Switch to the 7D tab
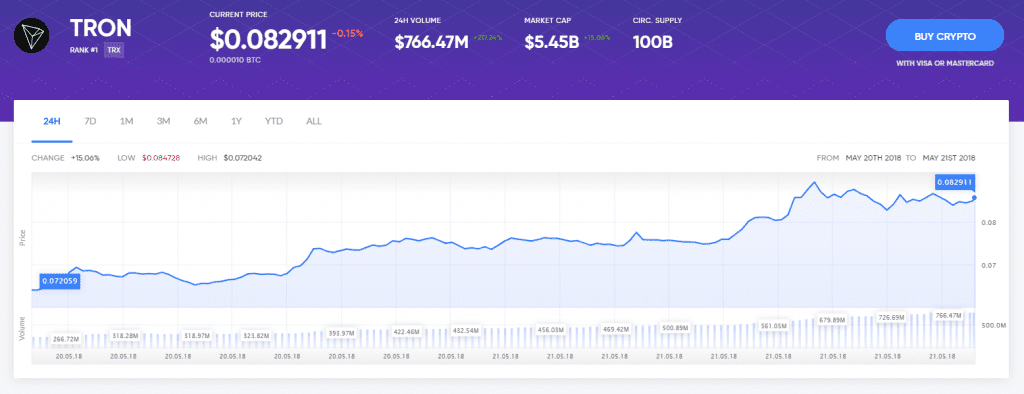Screen dimensions: 1024x394 [90, 122]
